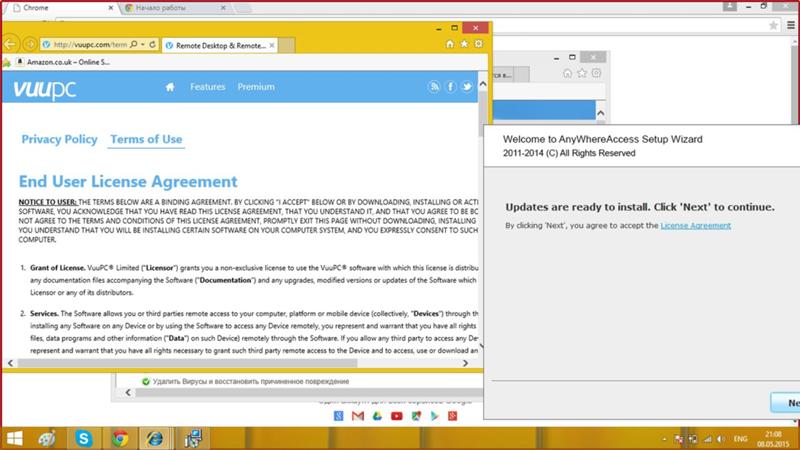Image resolution: width=800 pixels, height=450 pixels.
Task: Open the VuuPC Twitter icon
Action: (x=466, y=87)
